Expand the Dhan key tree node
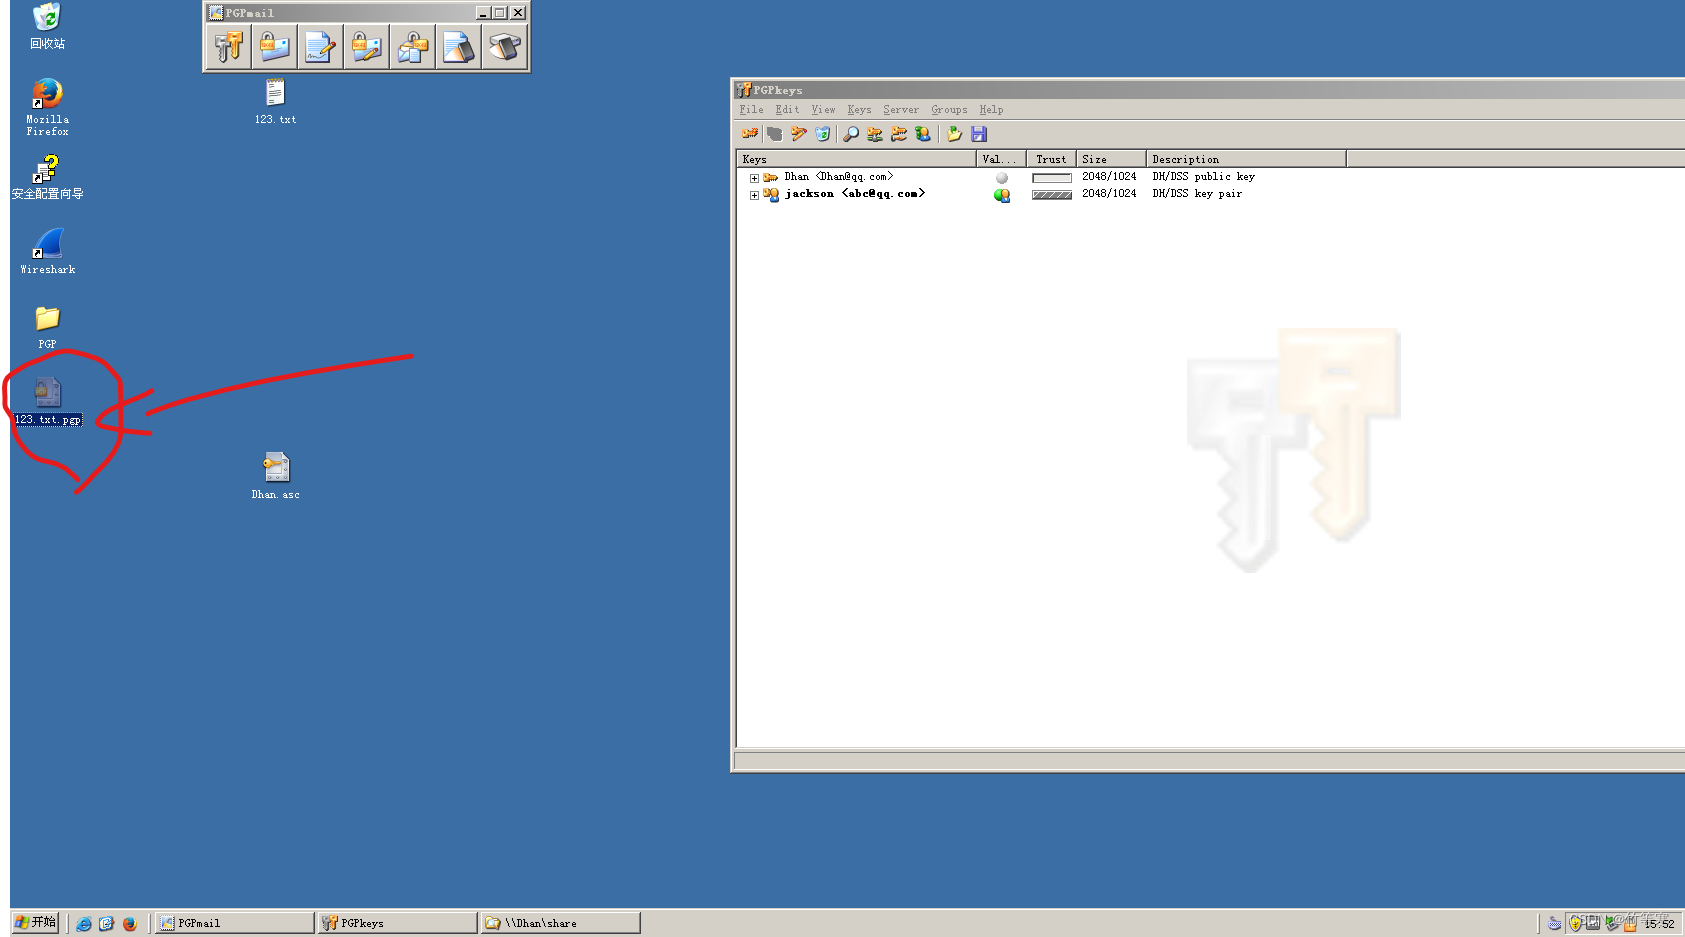 tap(754, 178)
